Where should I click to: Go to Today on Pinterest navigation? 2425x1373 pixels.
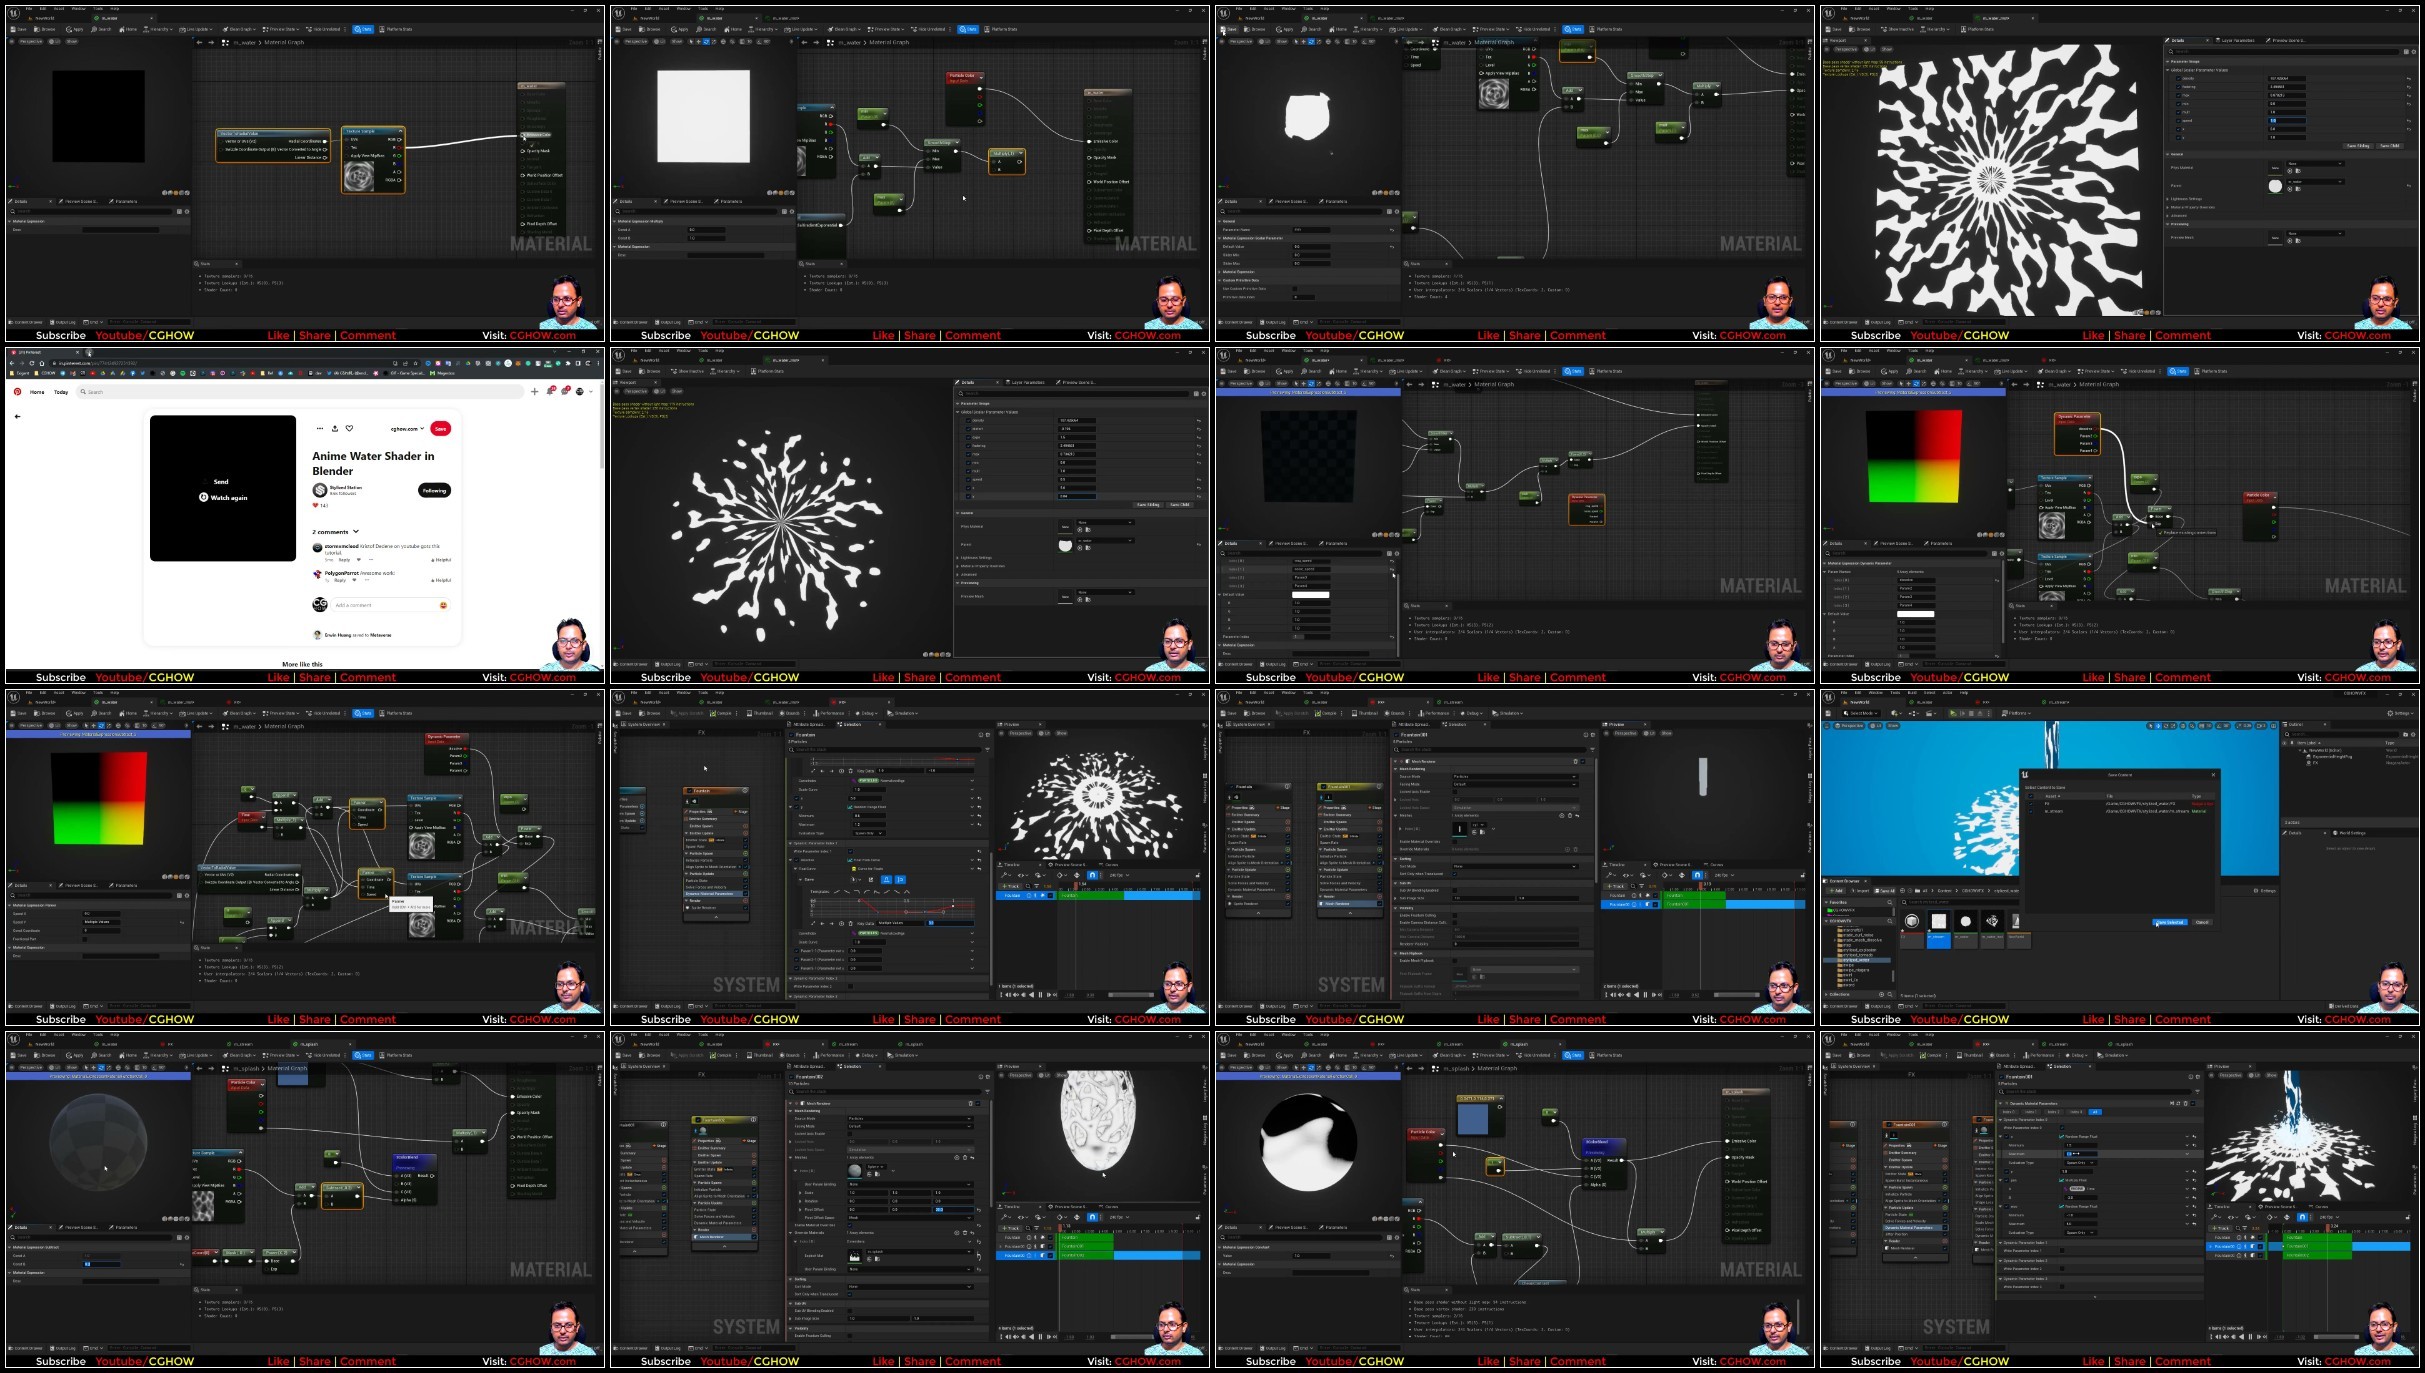[x=61, y=392]
